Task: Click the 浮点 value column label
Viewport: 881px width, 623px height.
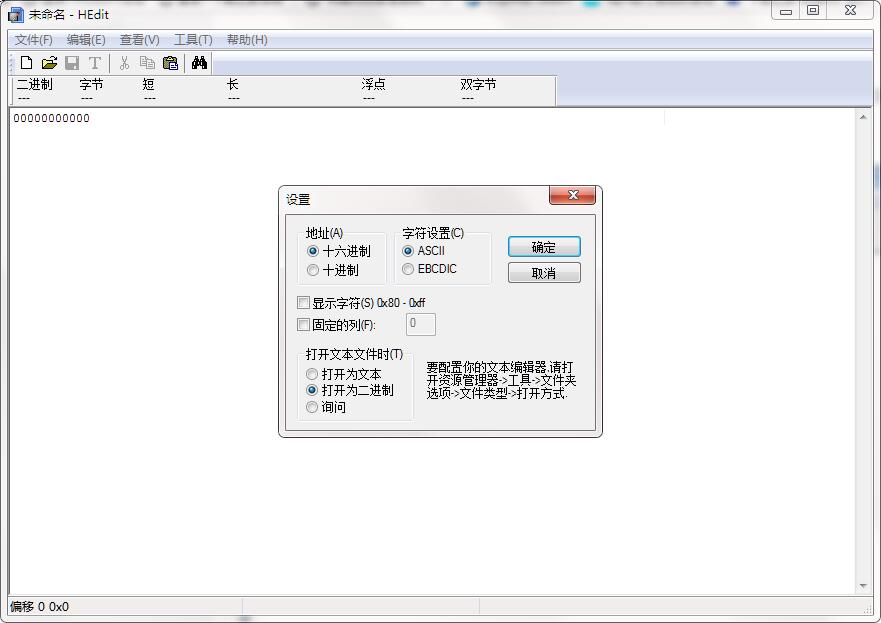Action: tap(374, 84)
